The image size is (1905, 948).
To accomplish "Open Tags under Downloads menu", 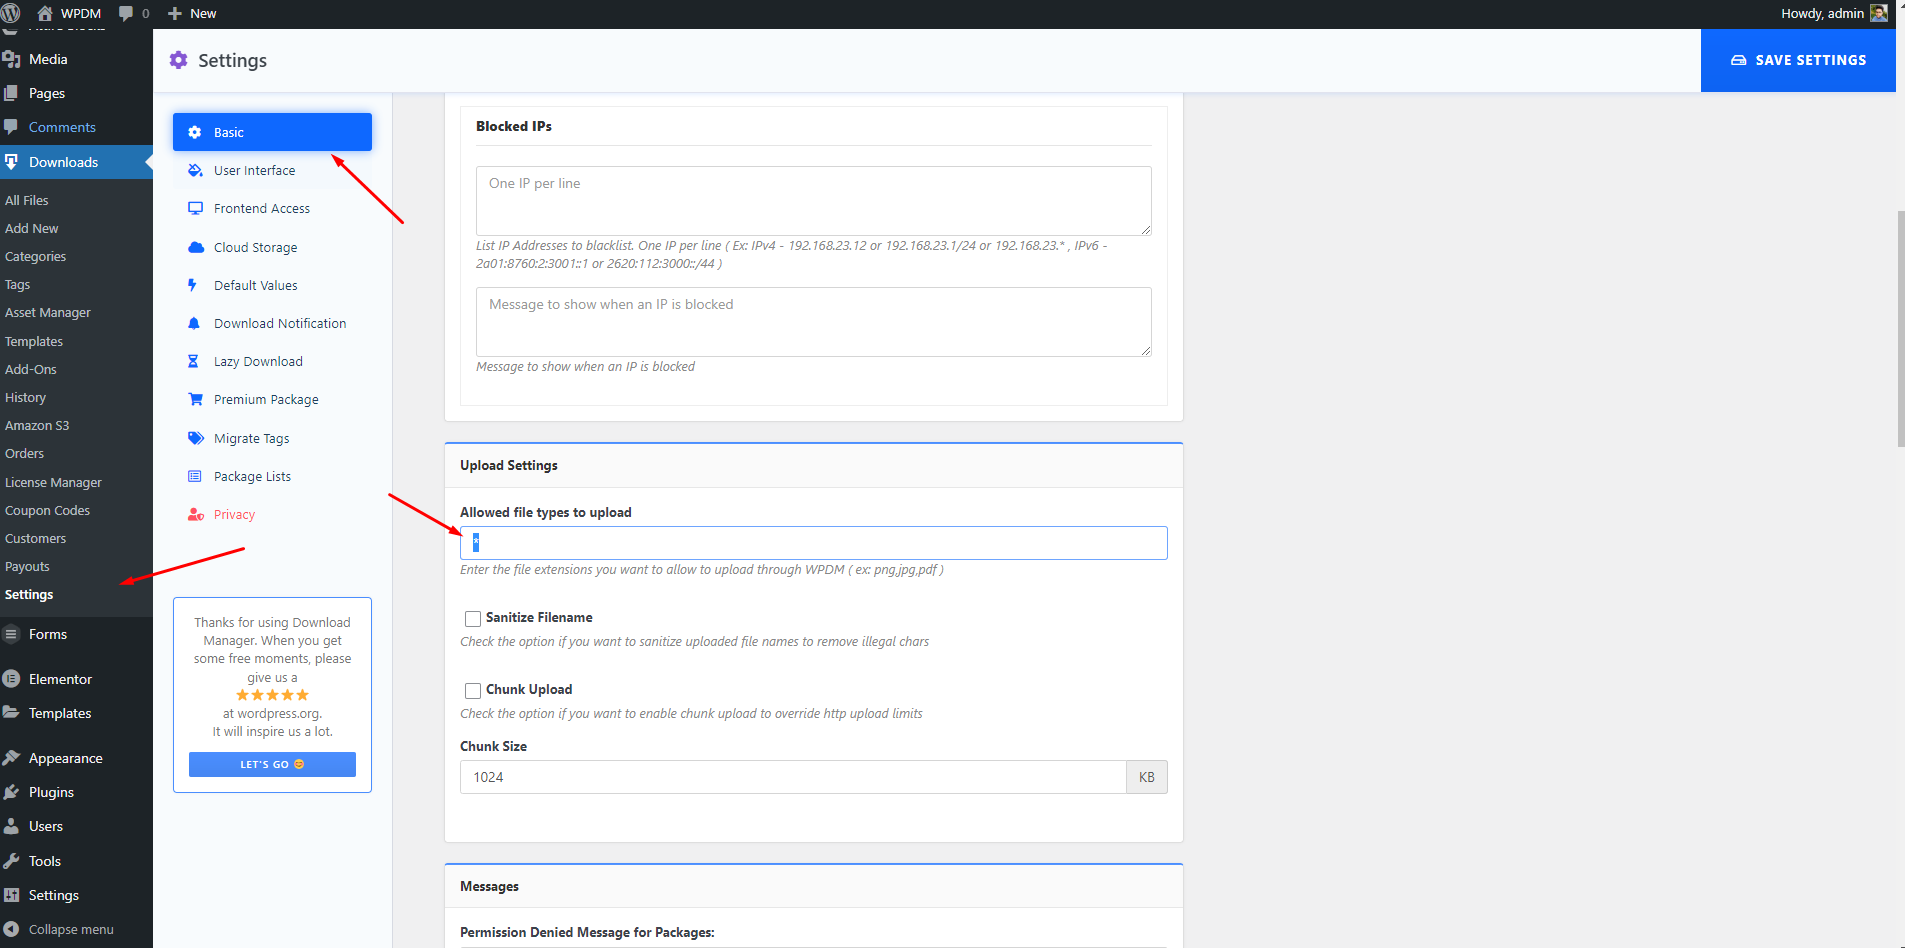I will pos(18,284).
